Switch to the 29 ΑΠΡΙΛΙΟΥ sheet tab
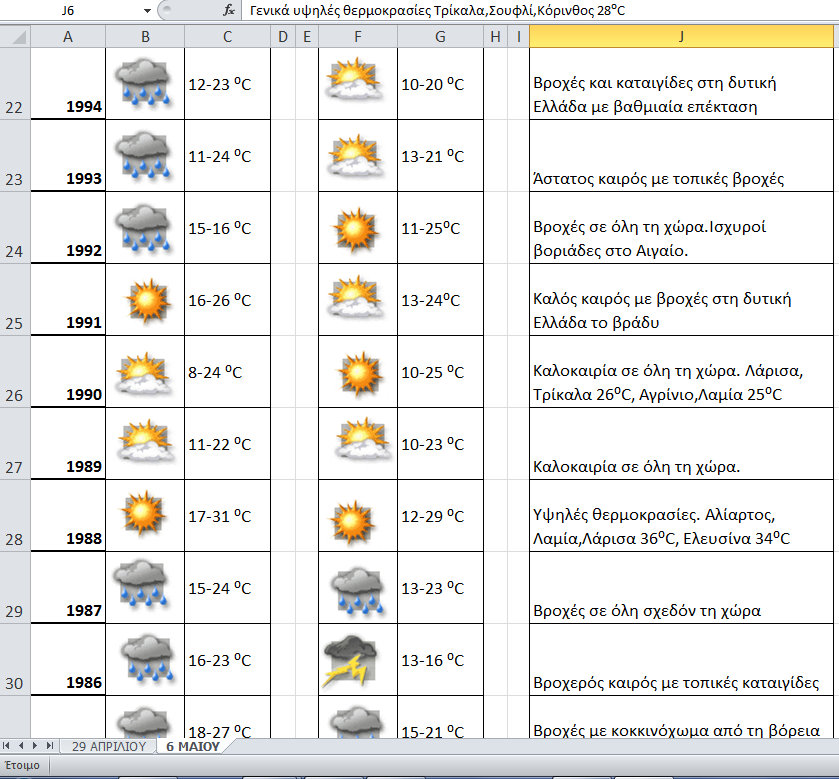 pyautogui.click(x=108, y=746)
